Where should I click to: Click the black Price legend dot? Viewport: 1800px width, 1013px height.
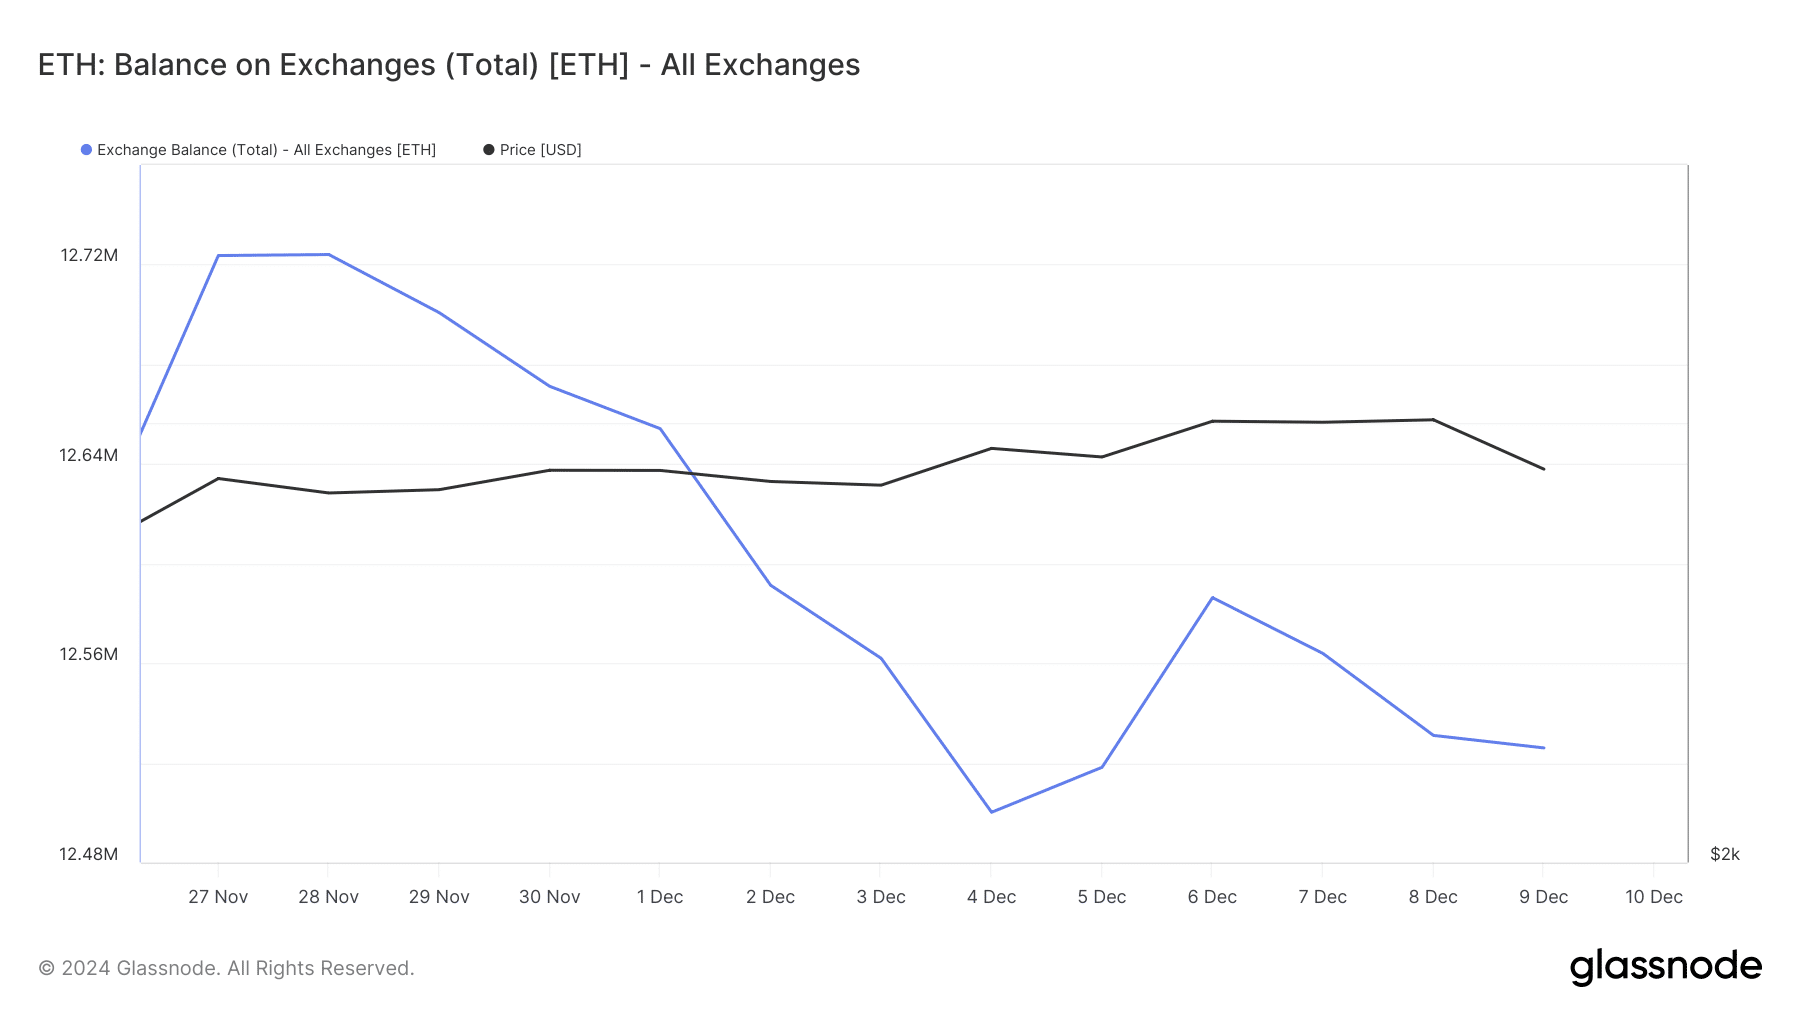[489, 150]
